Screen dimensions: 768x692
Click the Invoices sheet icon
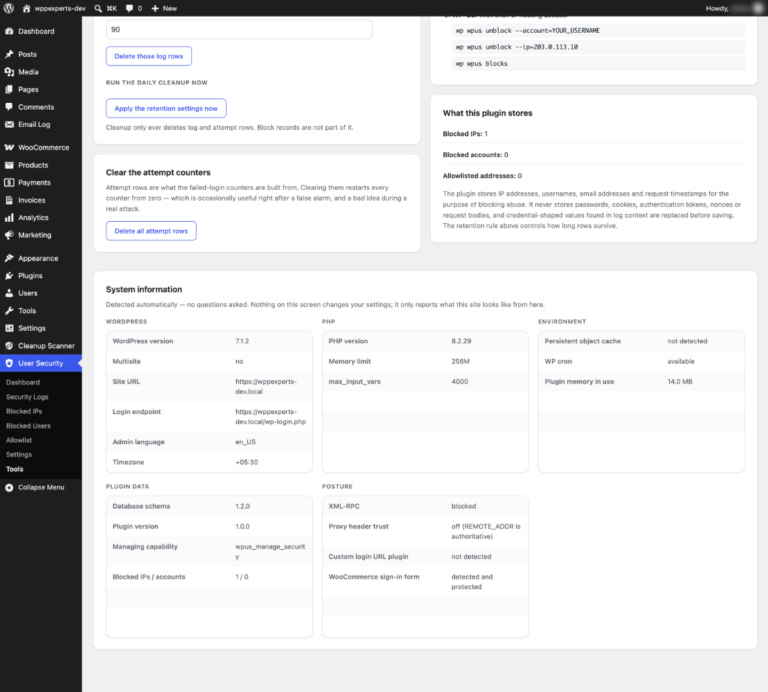click(9, 200)
